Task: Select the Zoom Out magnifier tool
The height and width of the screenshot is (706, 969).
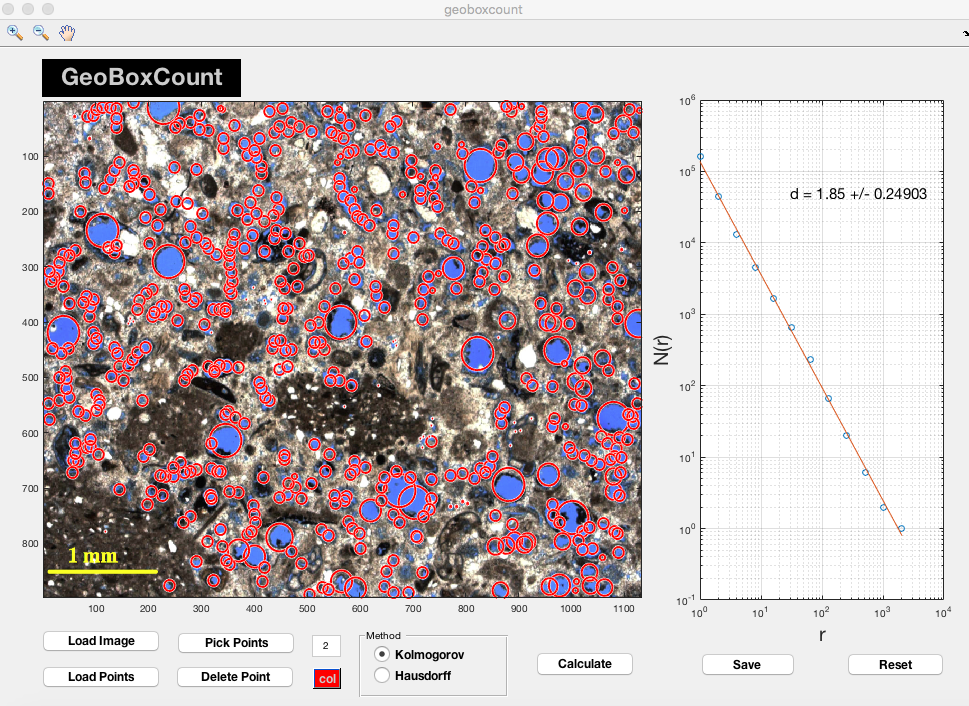Action: (x=41, y=32)
